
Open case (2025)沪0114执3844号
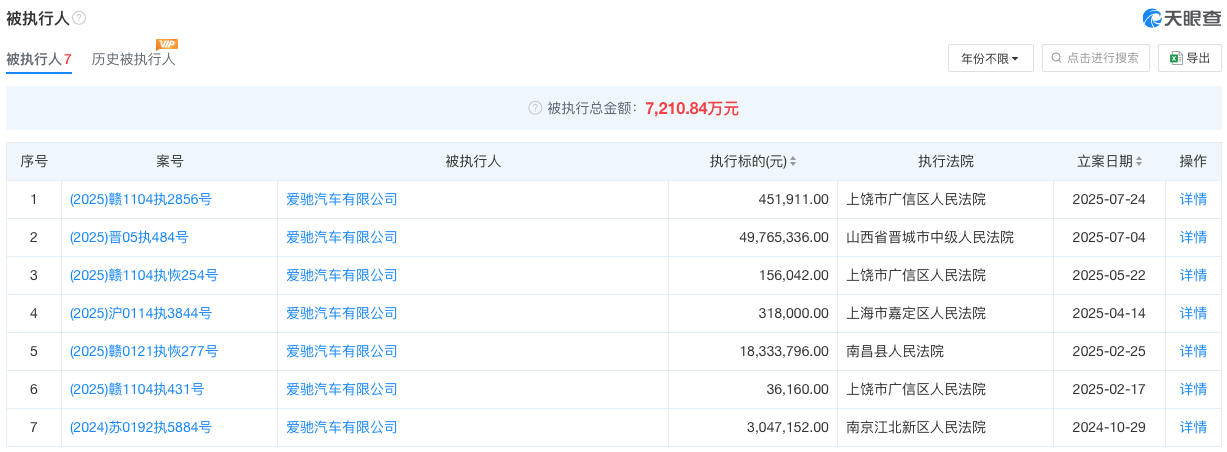coord(141,313)
